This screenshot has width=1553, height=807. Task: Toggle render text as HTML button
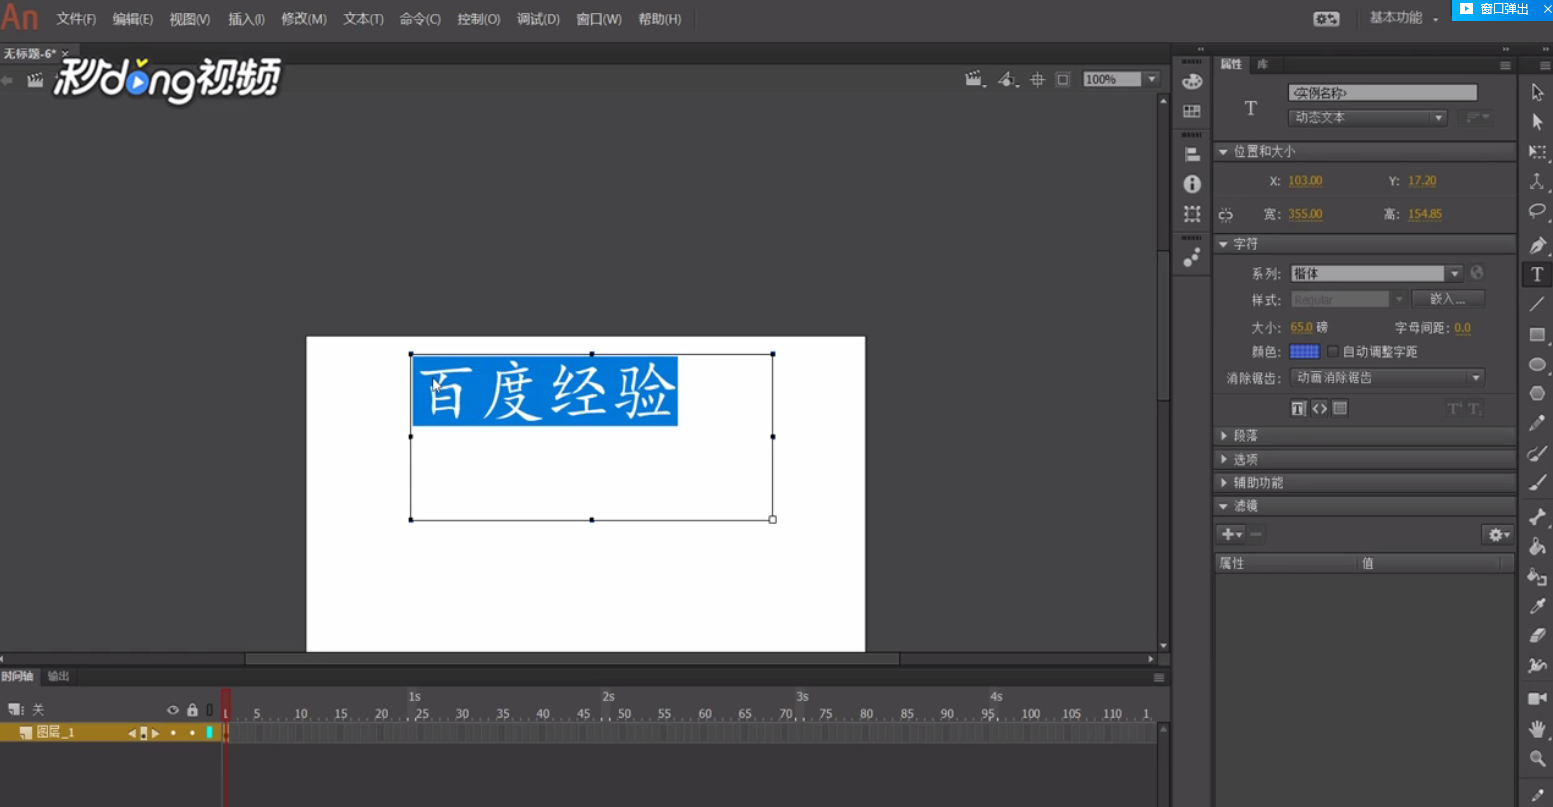point(1319,408)
